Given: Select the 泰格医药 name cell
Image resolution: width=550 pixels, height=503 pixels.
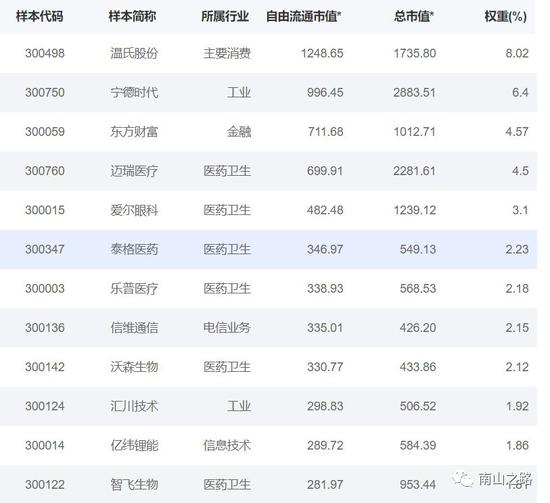Looking at the screenshot, I should point(134,249).
